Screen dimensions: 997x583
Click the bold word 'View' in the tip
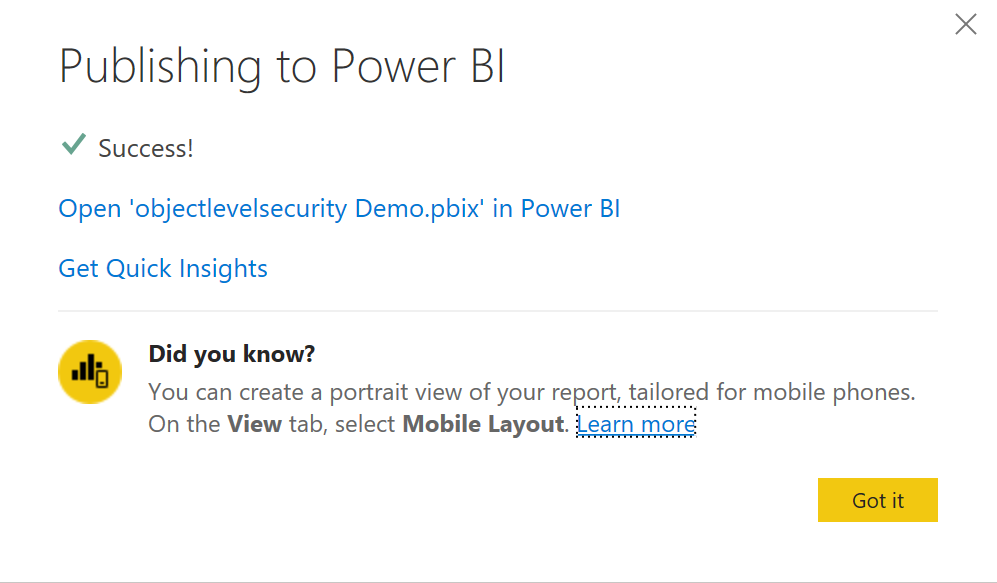254,424
